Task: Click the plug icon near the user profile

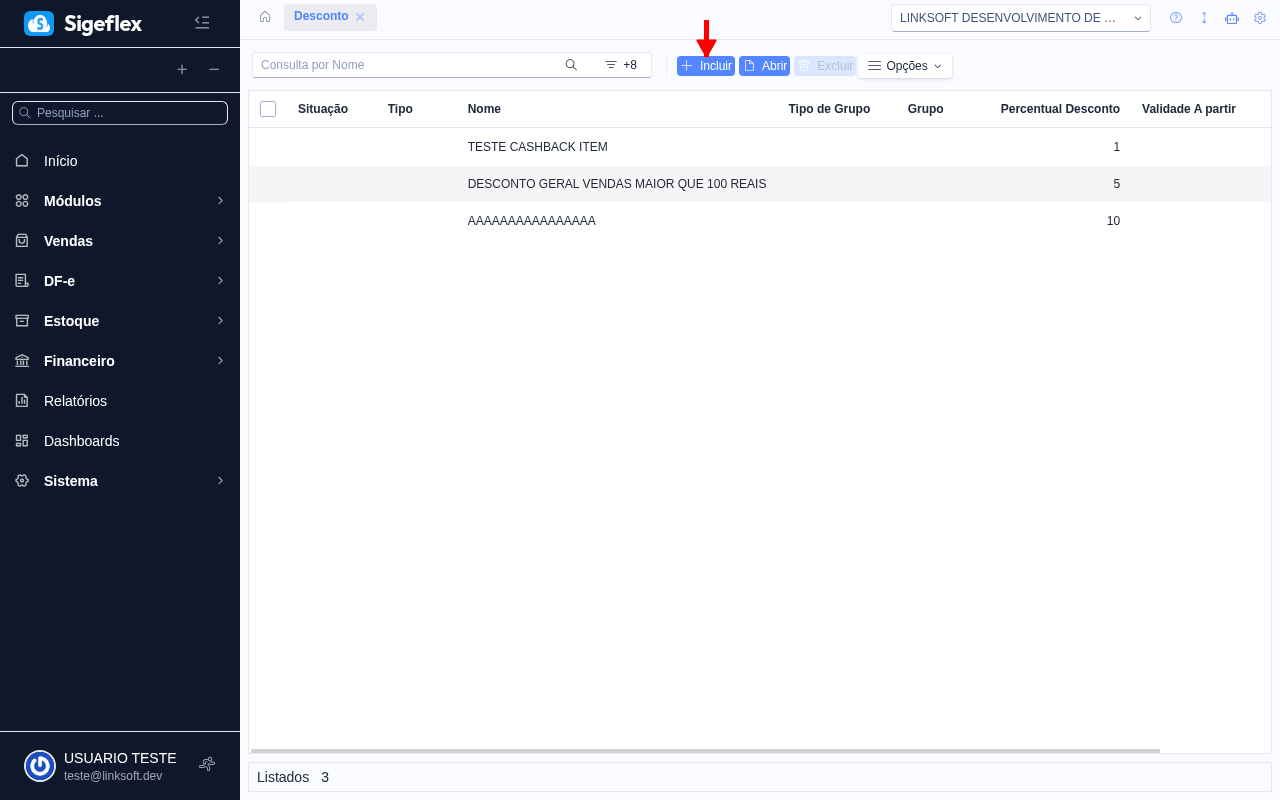Action: point(206,763)
